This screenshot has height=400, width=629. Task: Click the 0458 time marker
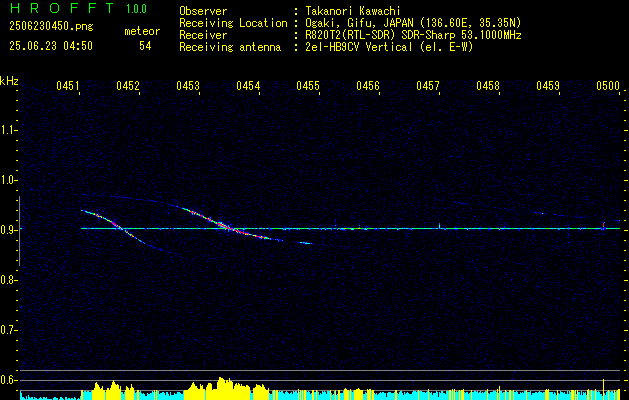click(488, 86)
